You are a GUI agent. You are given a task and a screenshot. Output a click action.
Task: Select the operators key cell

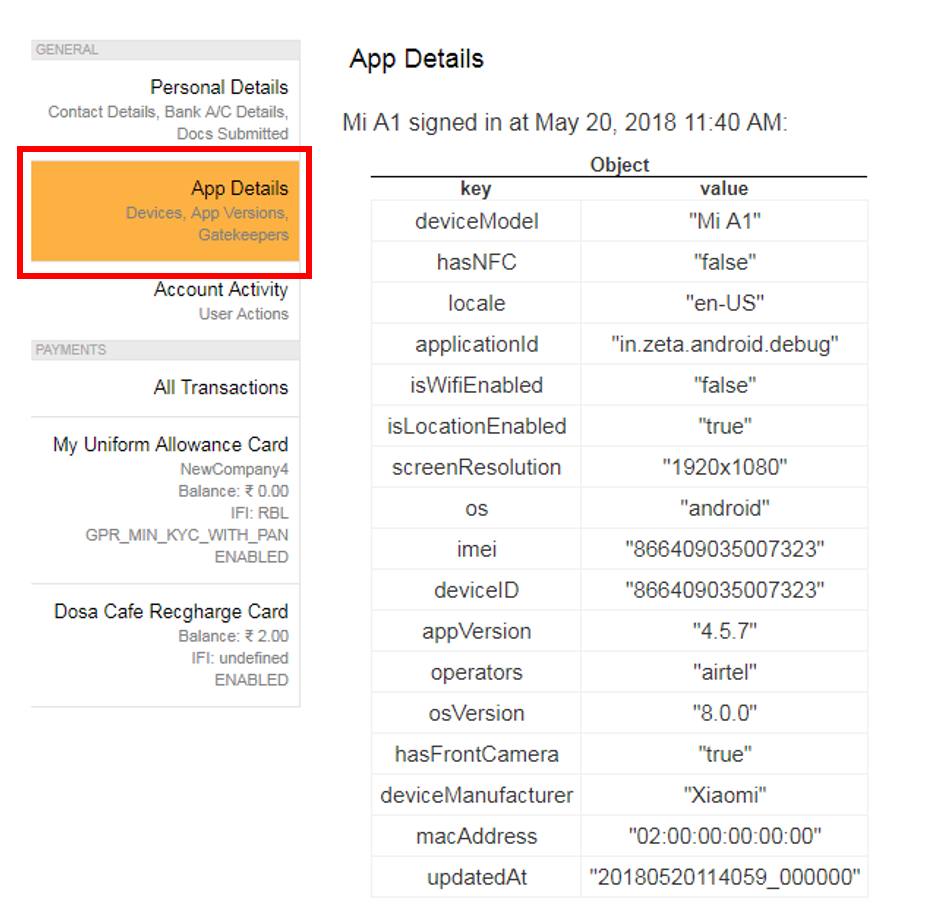[x=476, y=672]
